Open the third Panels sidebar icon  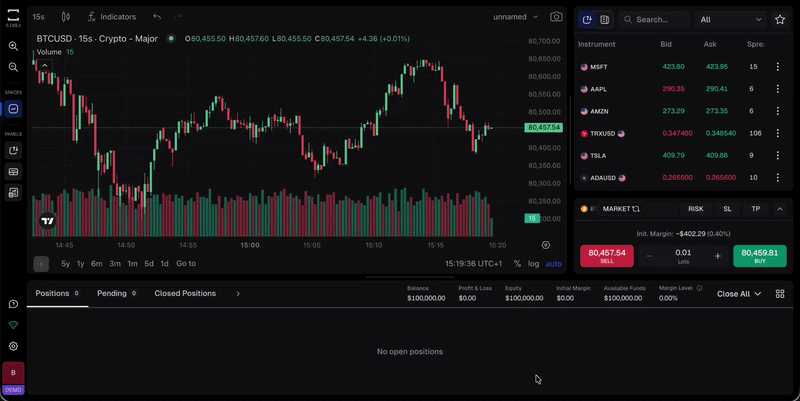point(13,192)
